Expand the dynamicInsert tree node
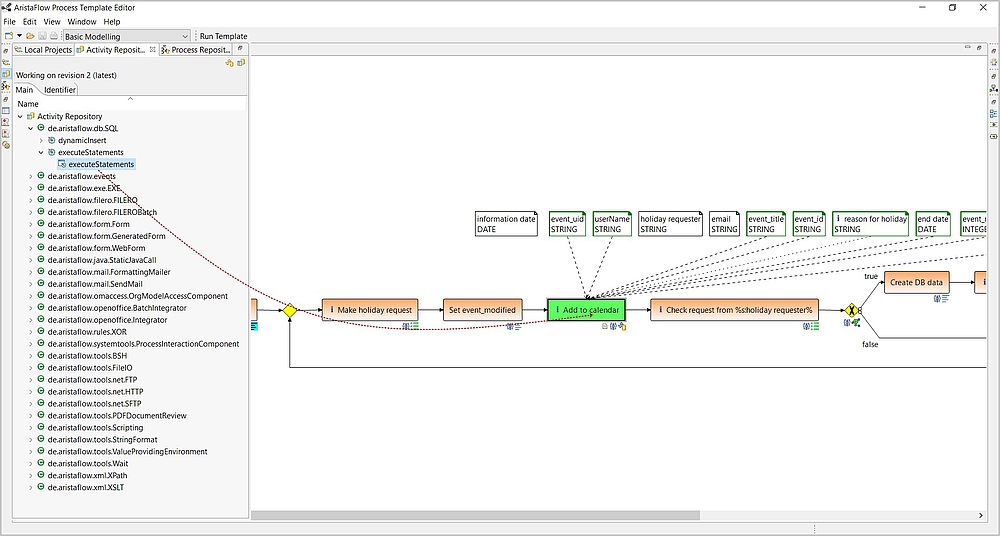 [x=41, y=140]
